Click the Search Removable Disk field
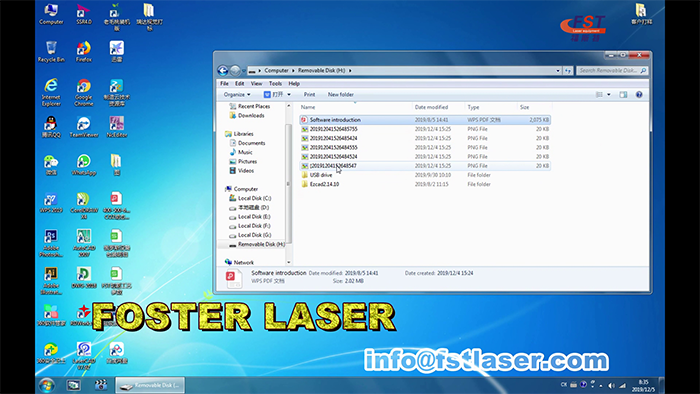This screenshot has height=394, width=700. click(612, 71)
